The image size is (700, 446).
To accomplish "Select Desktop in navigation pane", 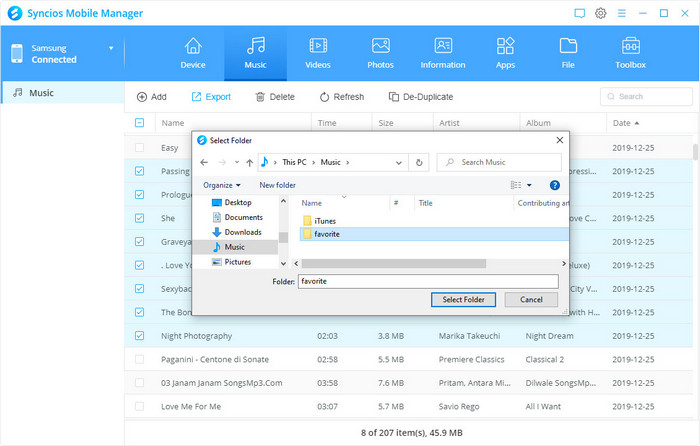I will tap(232, 202).
